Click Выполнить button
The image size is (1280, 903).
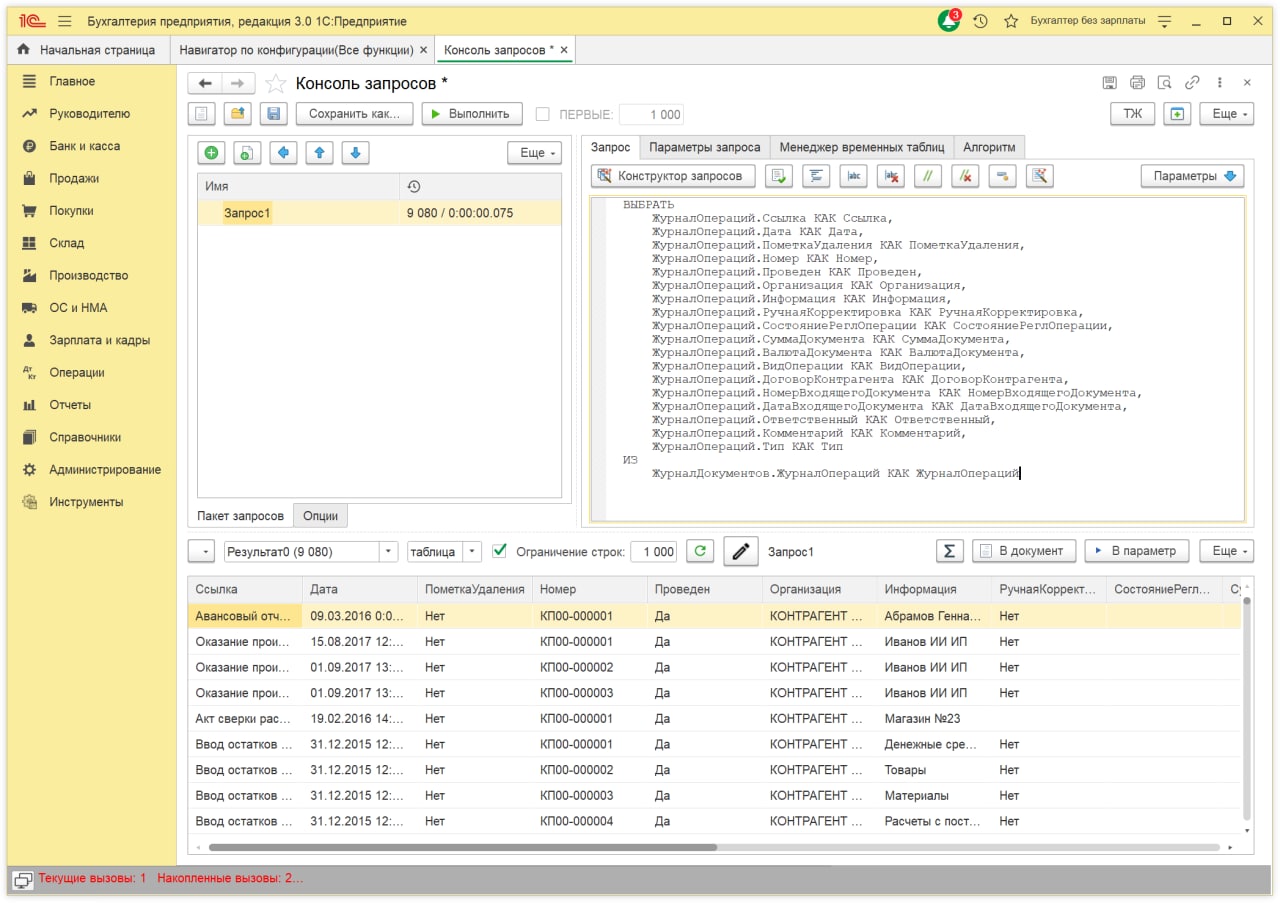click(x=472, y=114)
